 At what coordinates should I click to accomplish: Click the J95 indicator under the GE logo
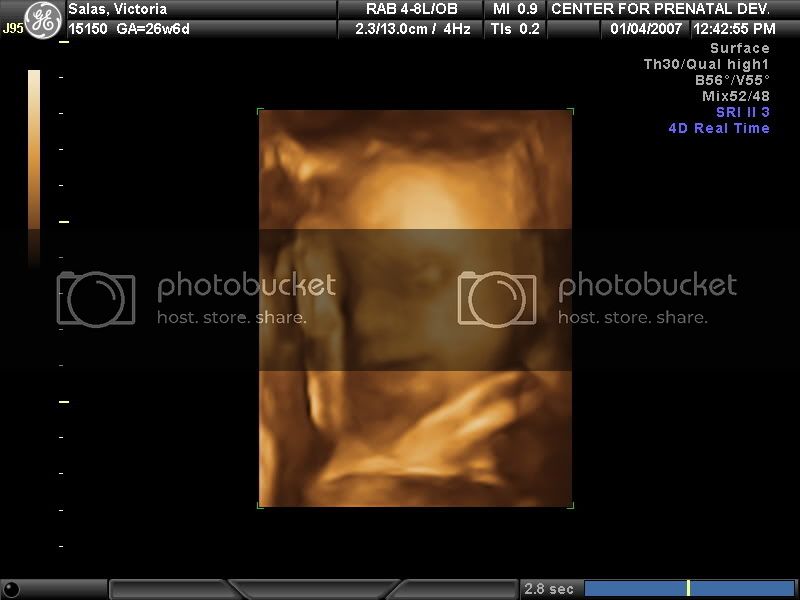(12, 29)
